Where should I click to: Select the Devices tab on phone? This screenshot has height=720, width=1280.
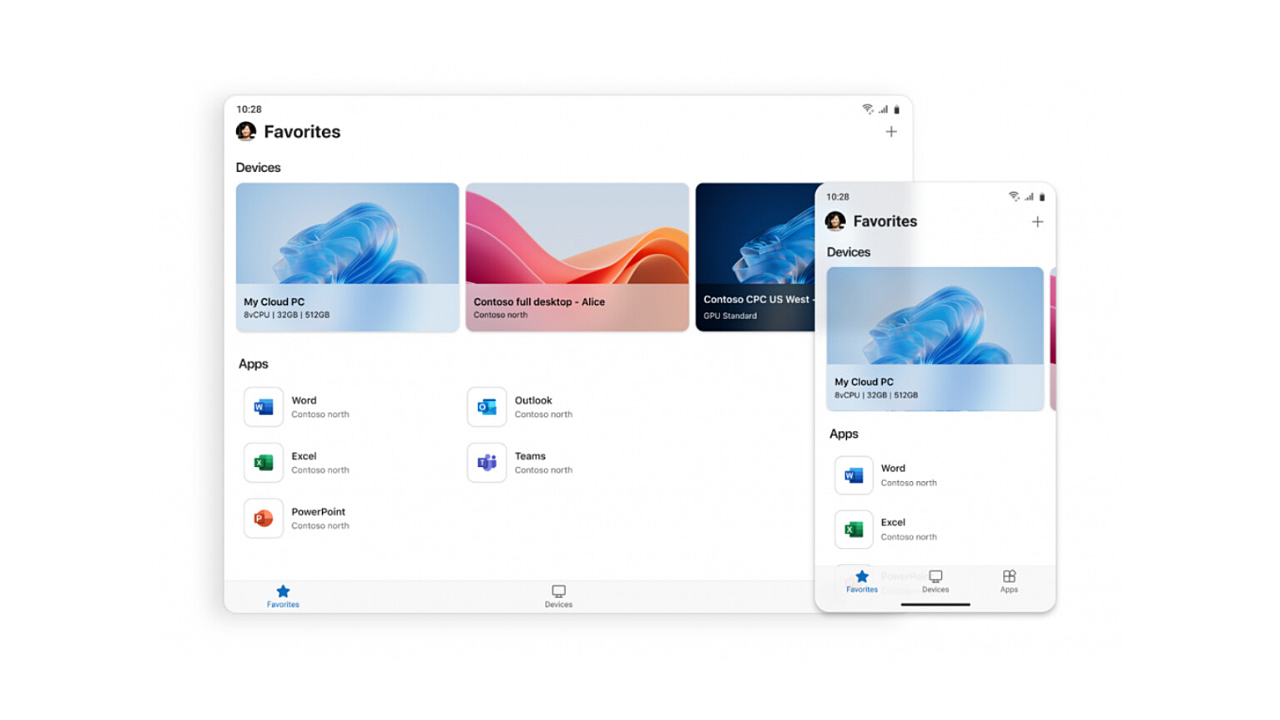click(x=935, y=581)
